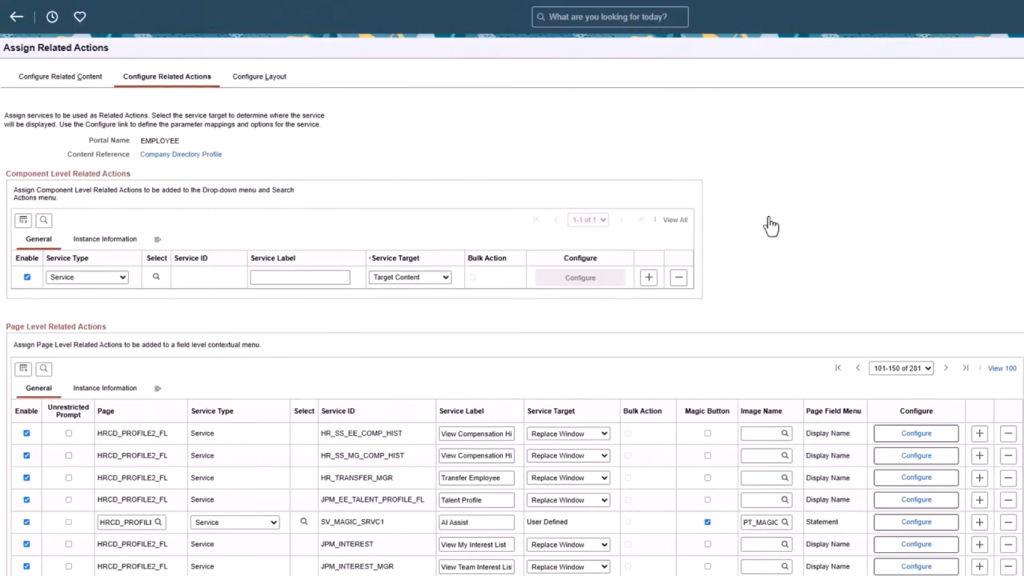Screen dimensions: 1024x576
Task: Open Service Type dropdown in SV_MAGIC_SRVC1 row
Action: pos(235,522)
